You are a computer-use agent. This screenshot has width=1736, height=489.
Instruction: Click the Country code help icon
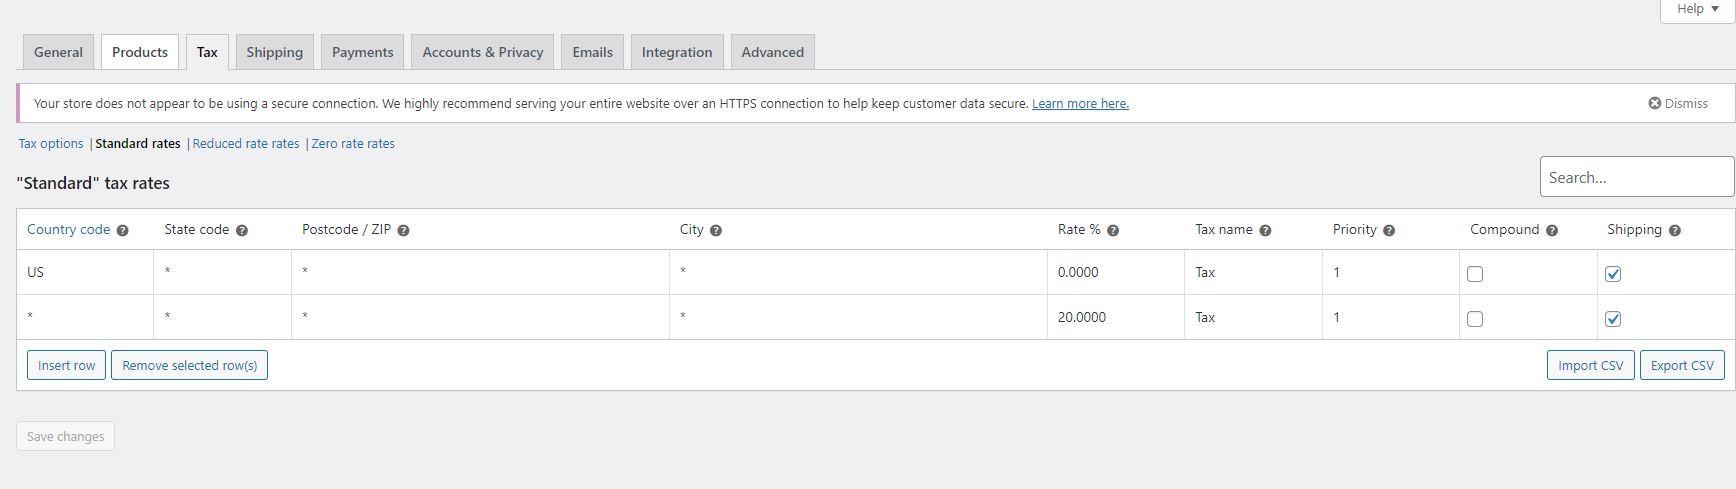pos(122,230)
